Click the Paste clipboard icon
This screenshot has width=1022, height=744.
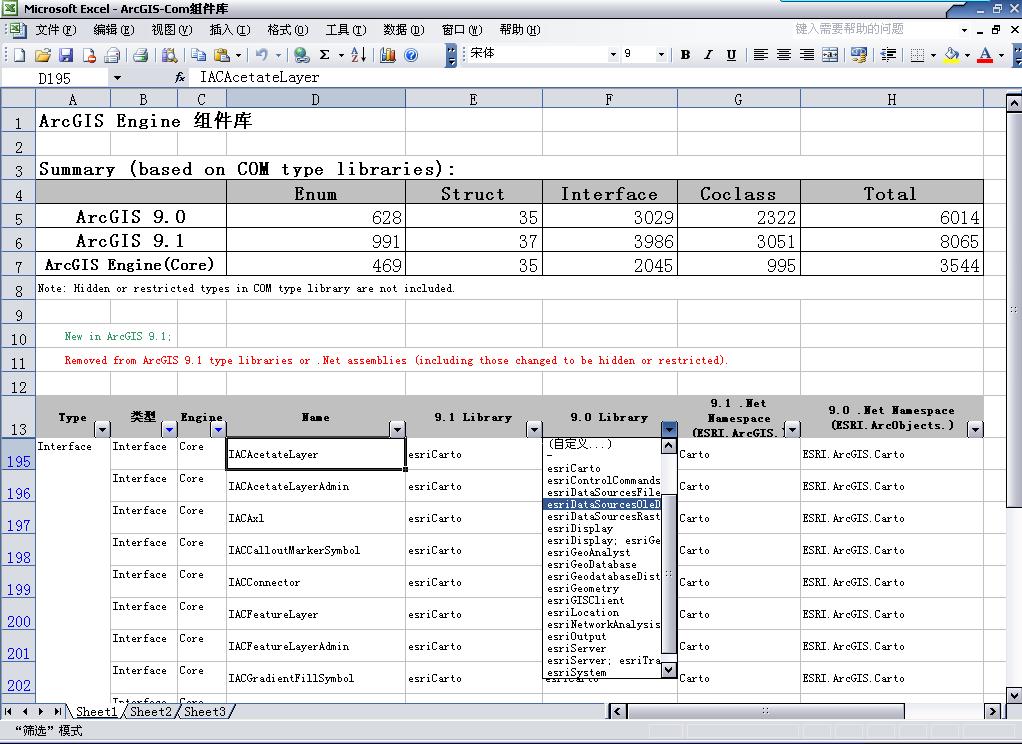point(222,55)
